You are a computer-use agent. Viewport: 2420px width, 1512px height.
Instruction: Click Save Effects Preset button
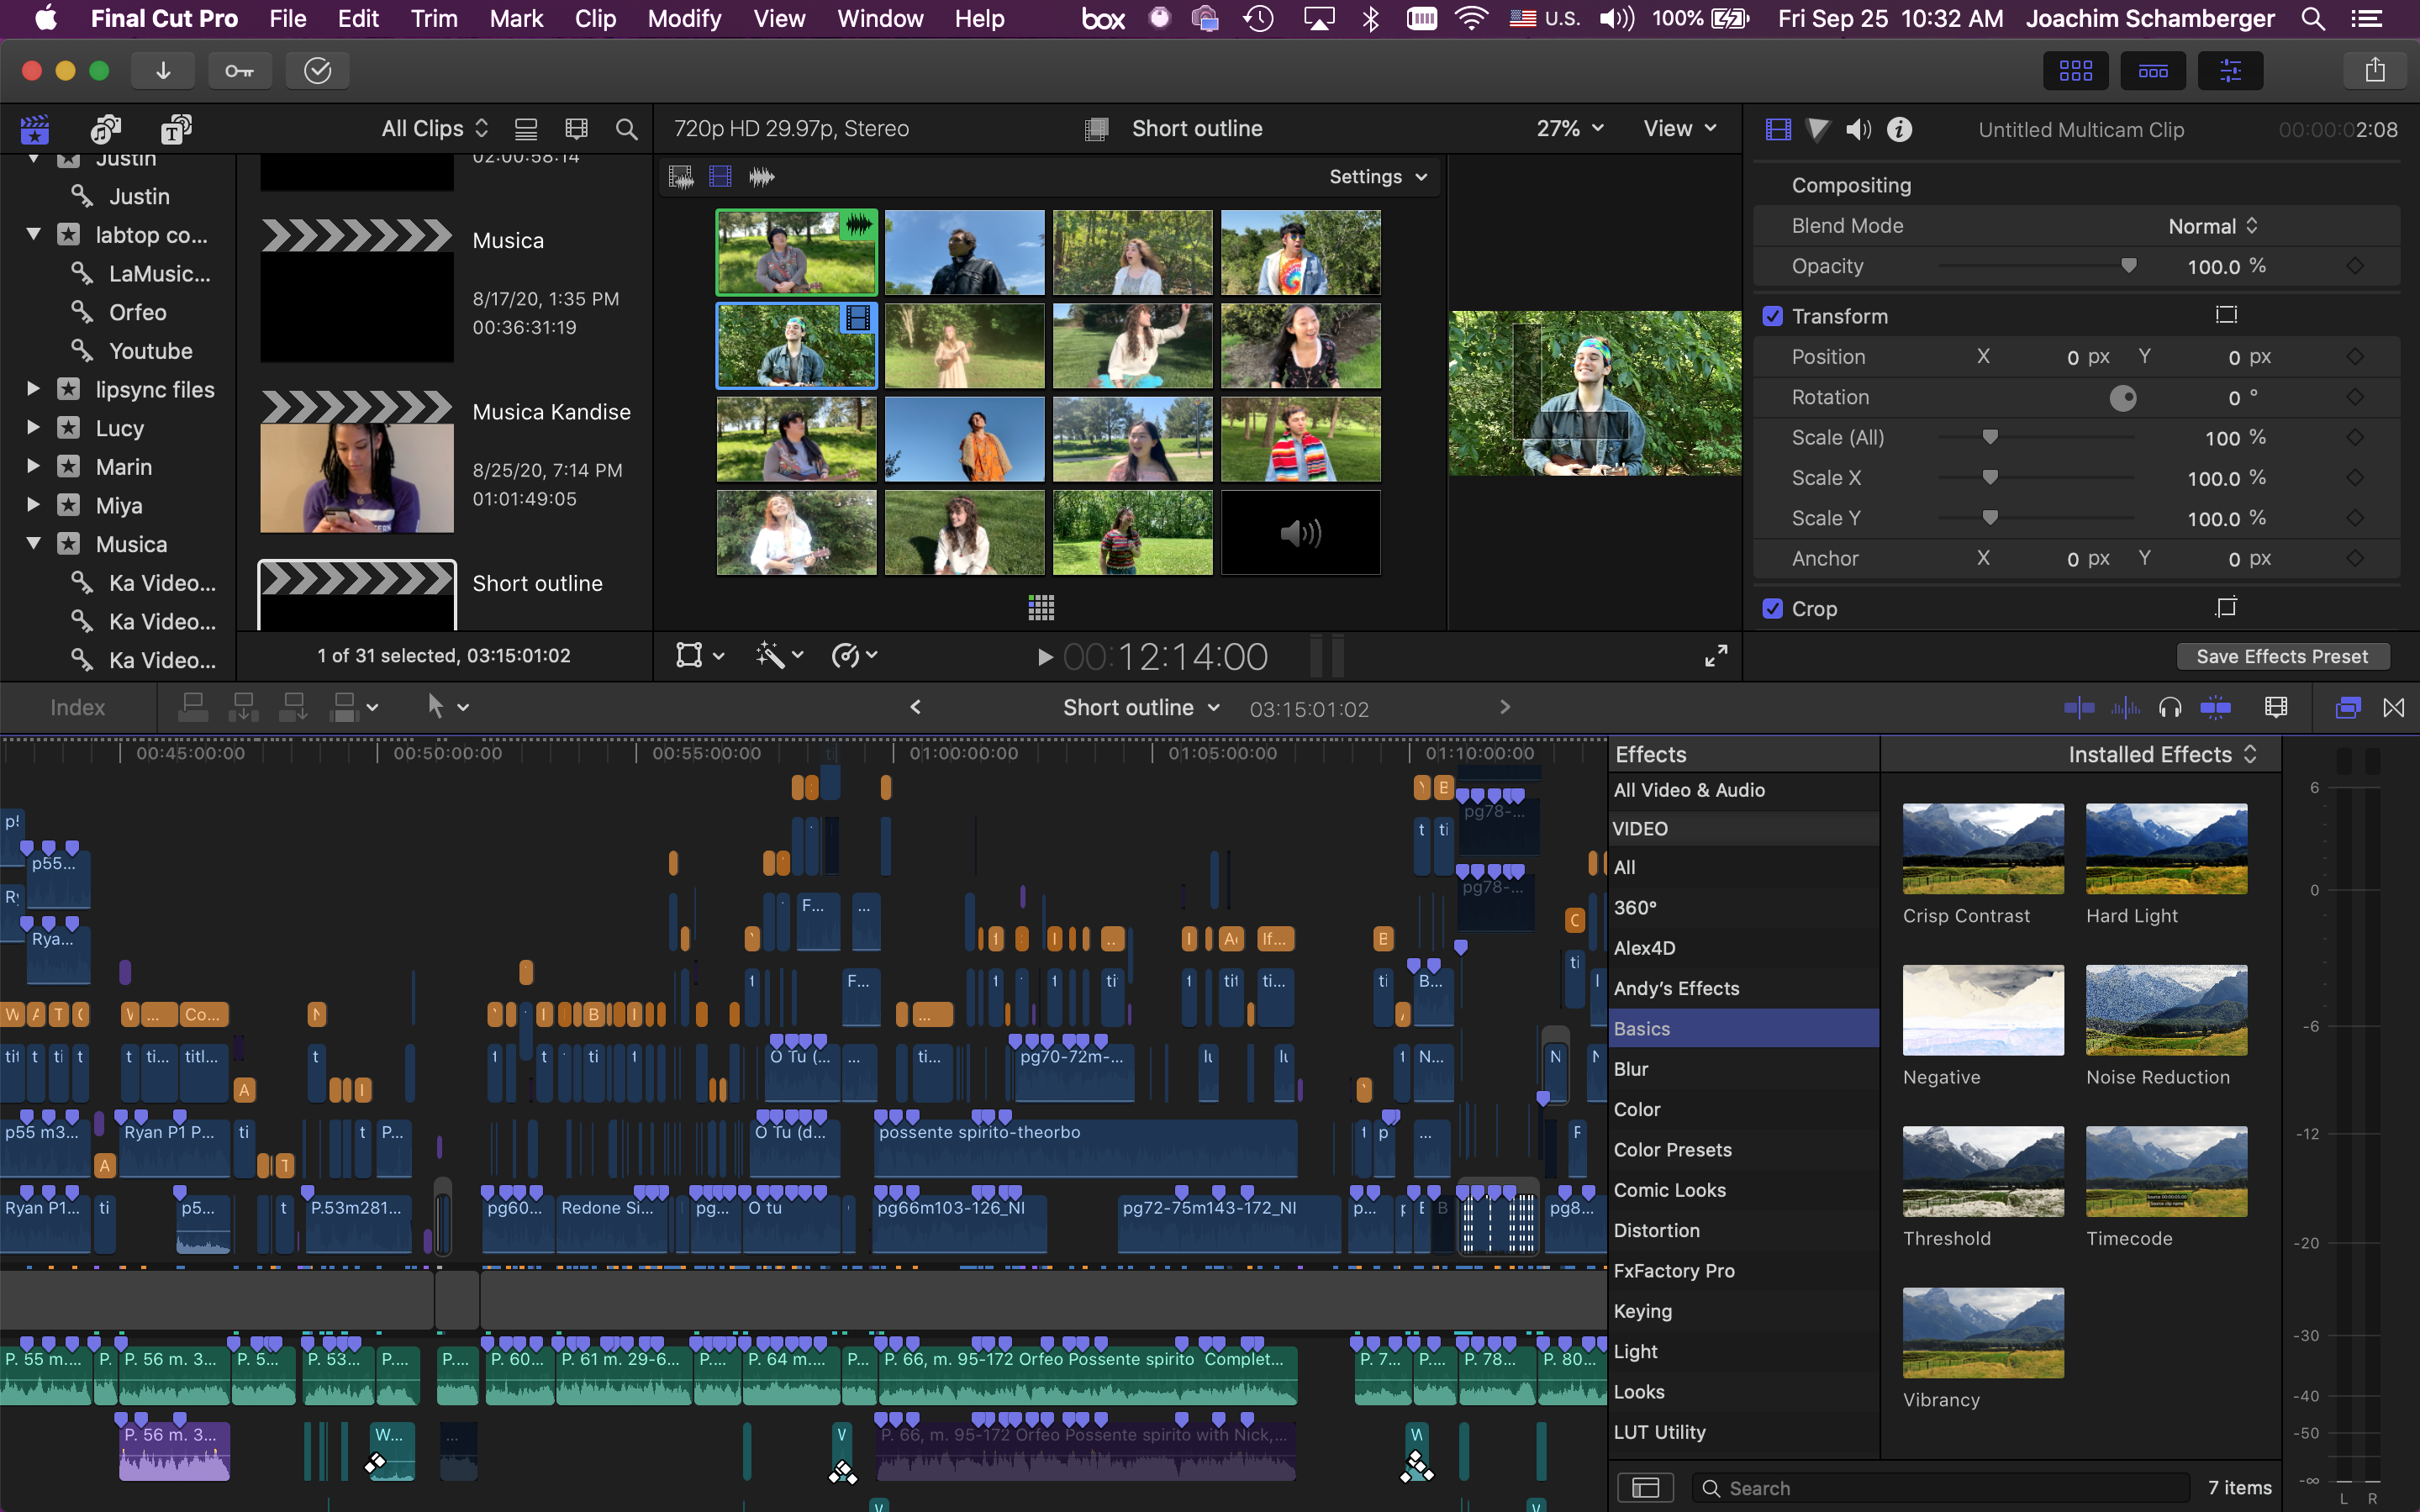tap(2282, 656)
